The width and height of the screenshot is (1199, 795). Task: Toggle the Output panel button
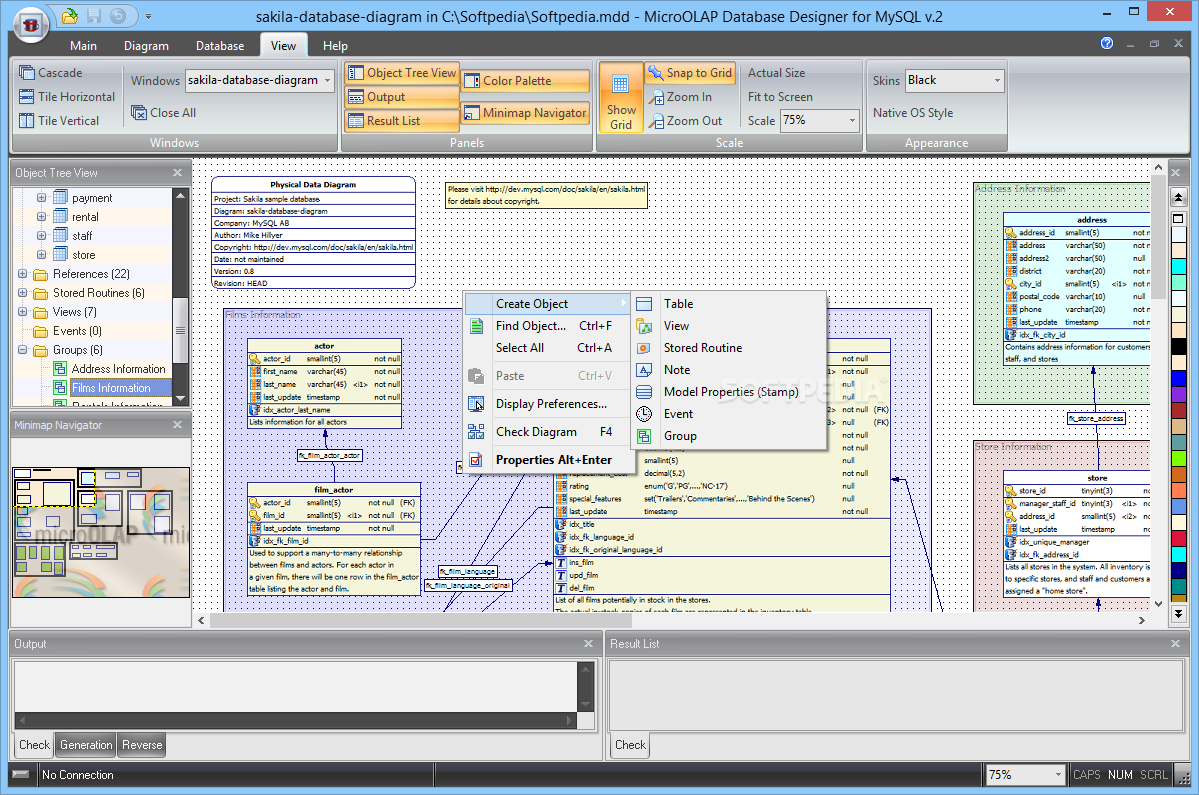[401, 96]
